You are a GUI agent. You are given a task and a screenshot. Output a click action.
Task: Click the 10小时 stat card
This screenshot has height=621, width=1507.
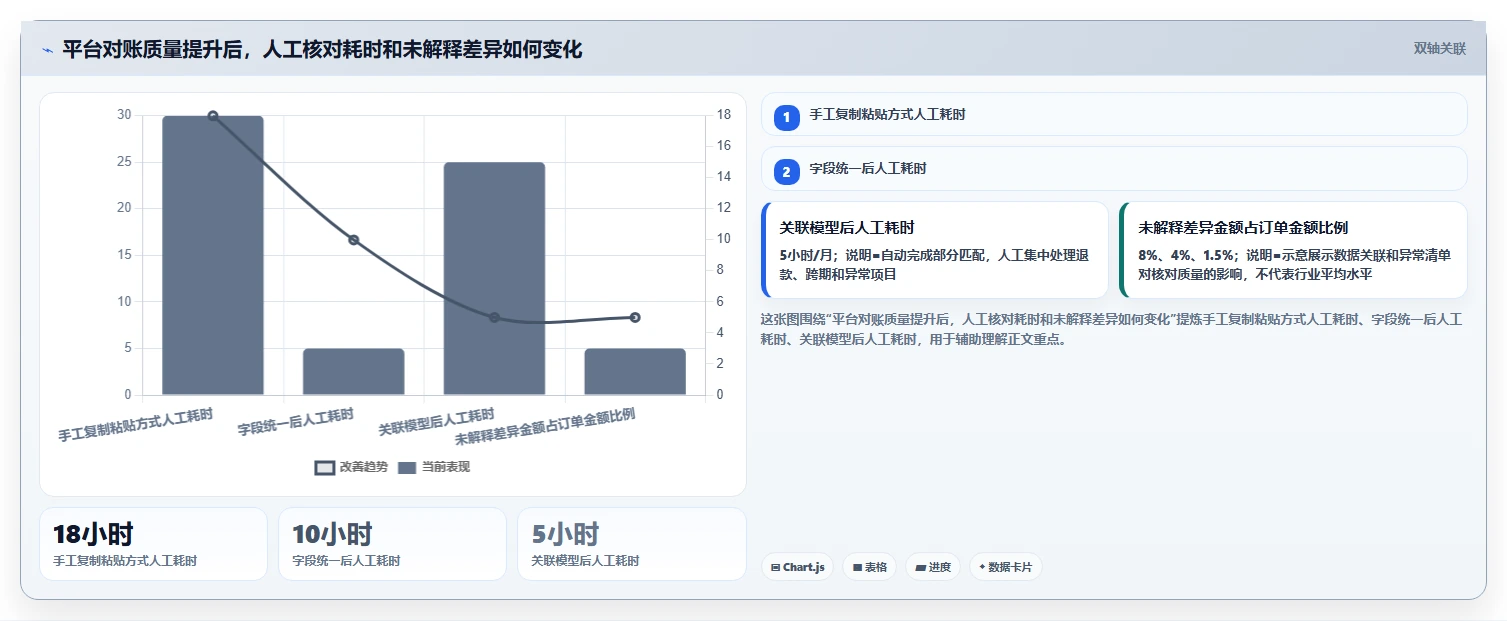click(x=392, y=544)
